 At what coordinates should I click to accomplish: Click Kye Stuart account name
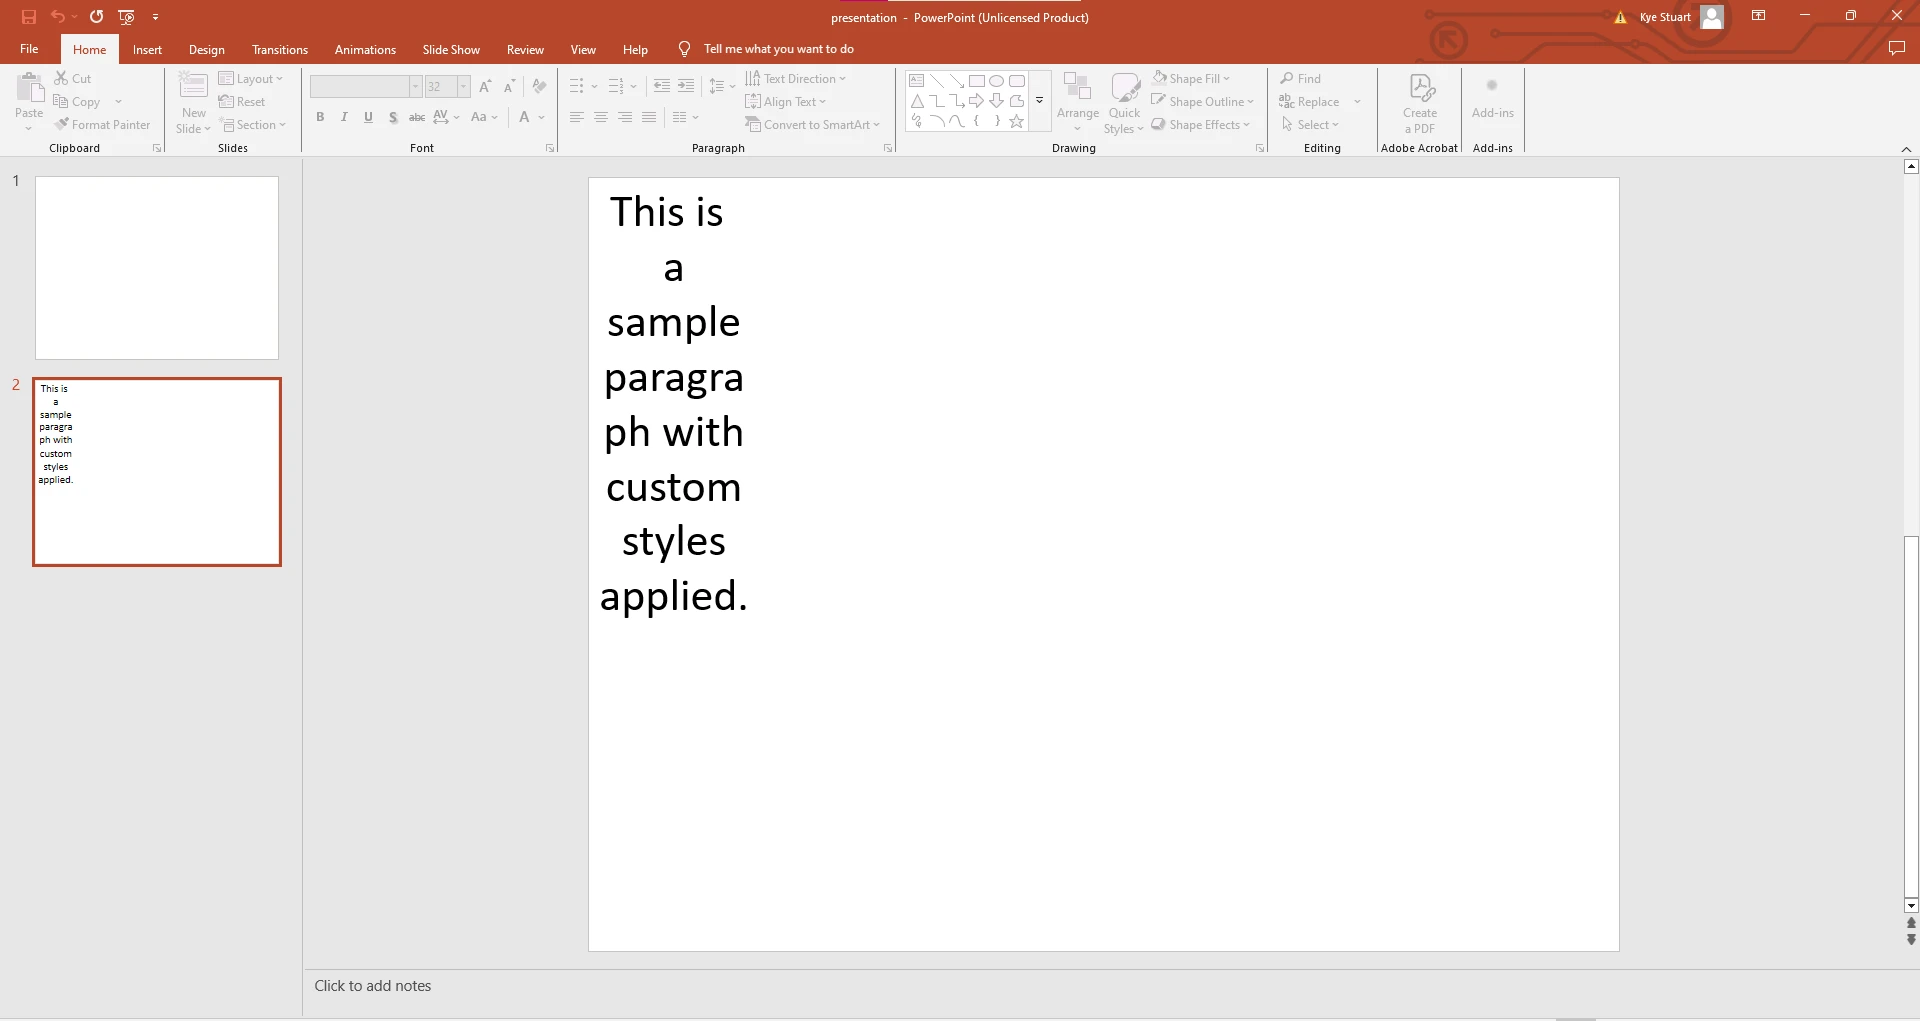[1665, 17]
